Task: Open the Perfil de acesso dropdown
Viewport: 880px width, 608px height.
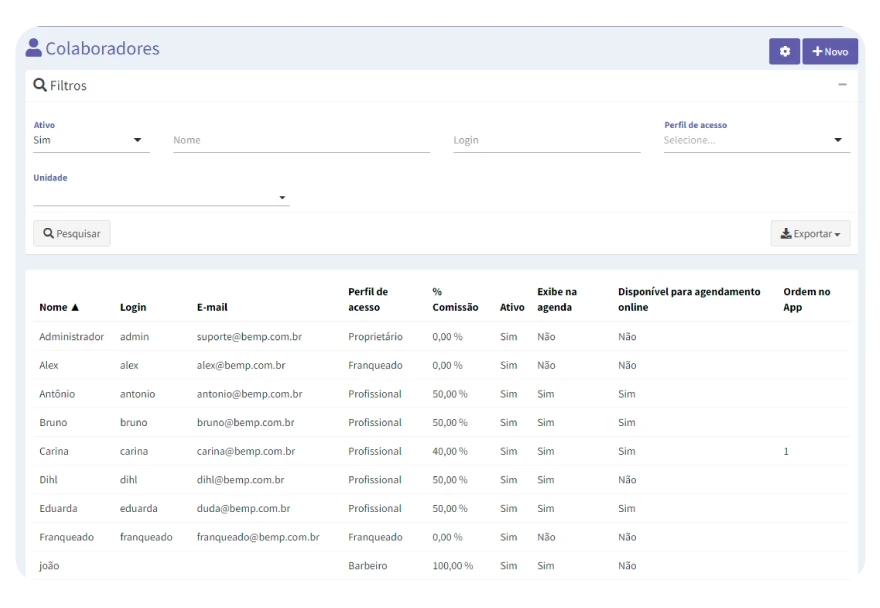Action: pyautogui.click(x=756, y=140)
